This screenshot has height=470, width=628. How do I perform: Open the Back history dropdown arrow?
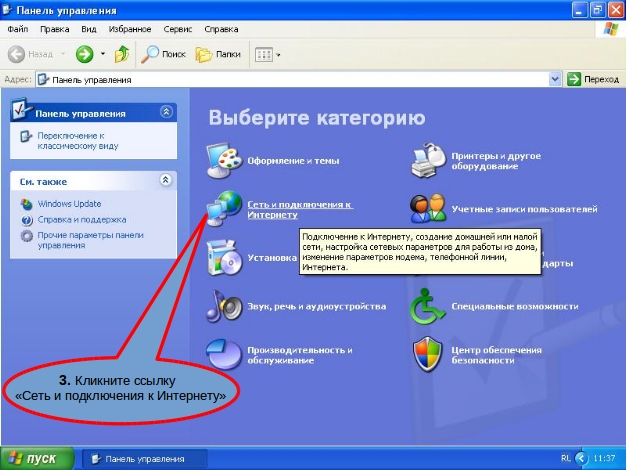pos(63,54)
